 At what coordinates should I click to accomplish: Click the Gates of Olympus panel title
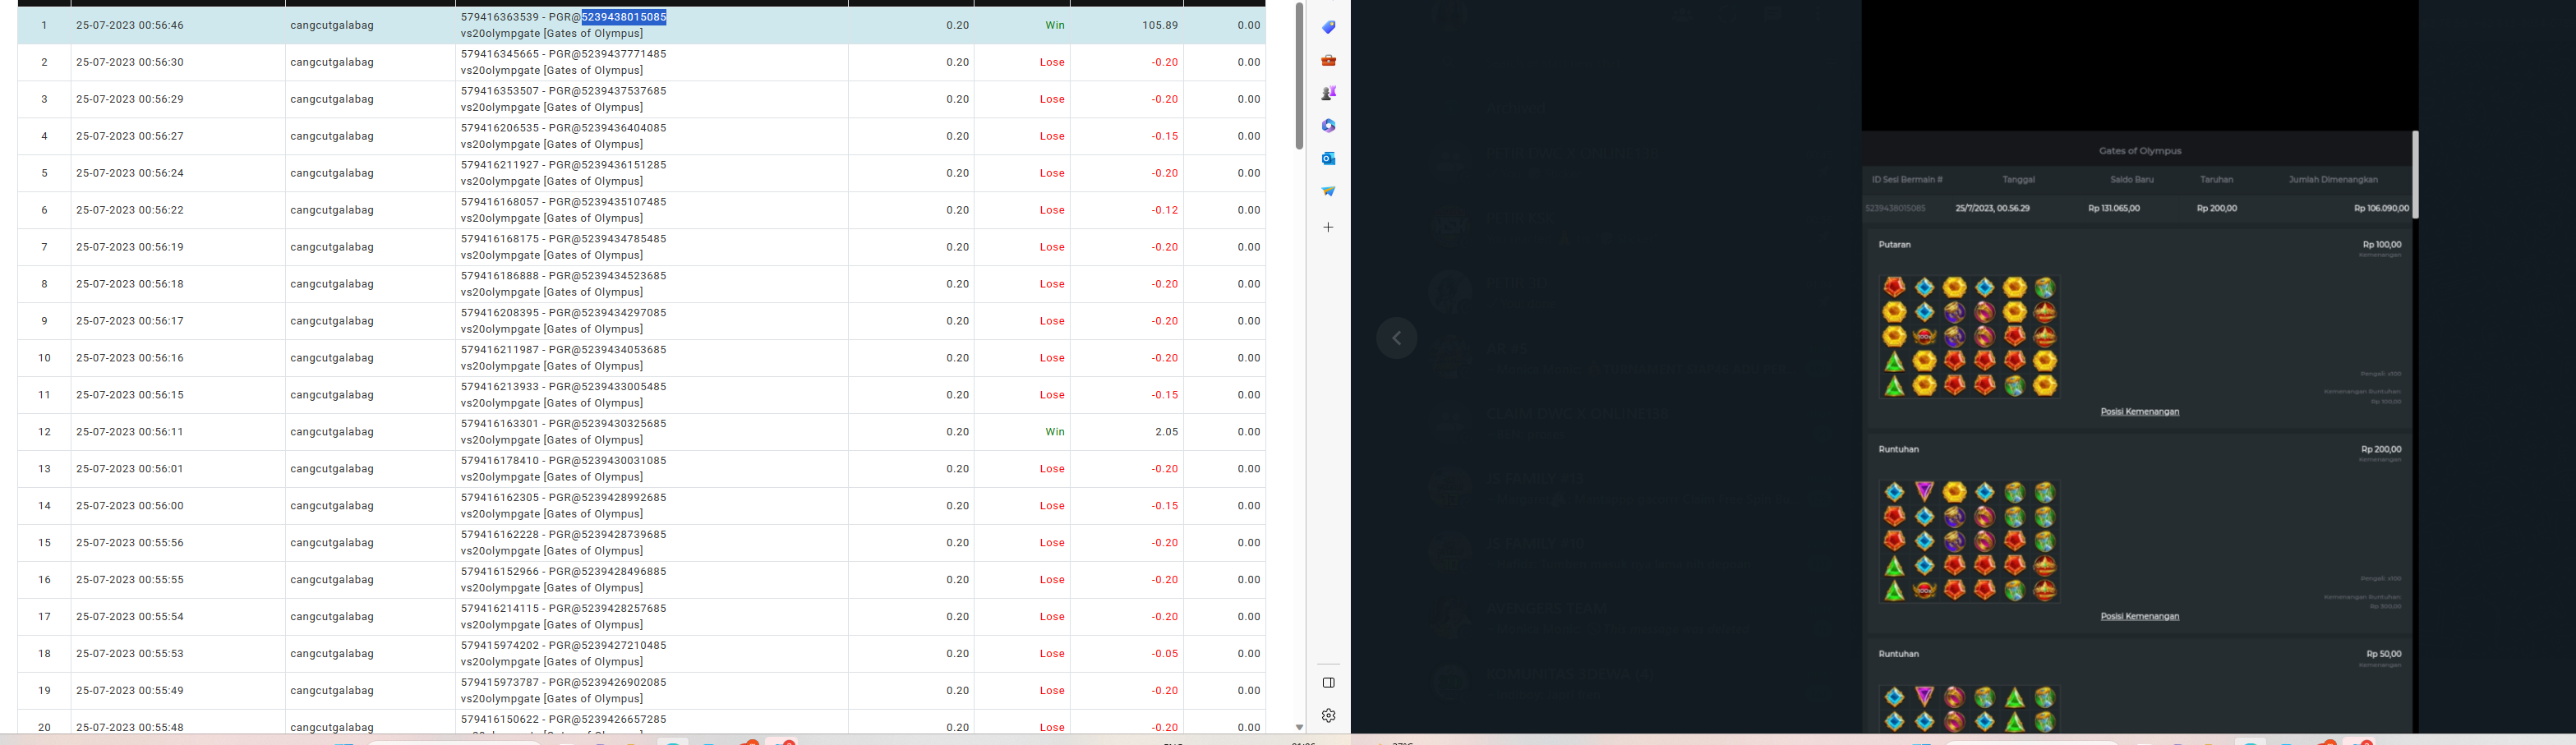coord(2140,151)
